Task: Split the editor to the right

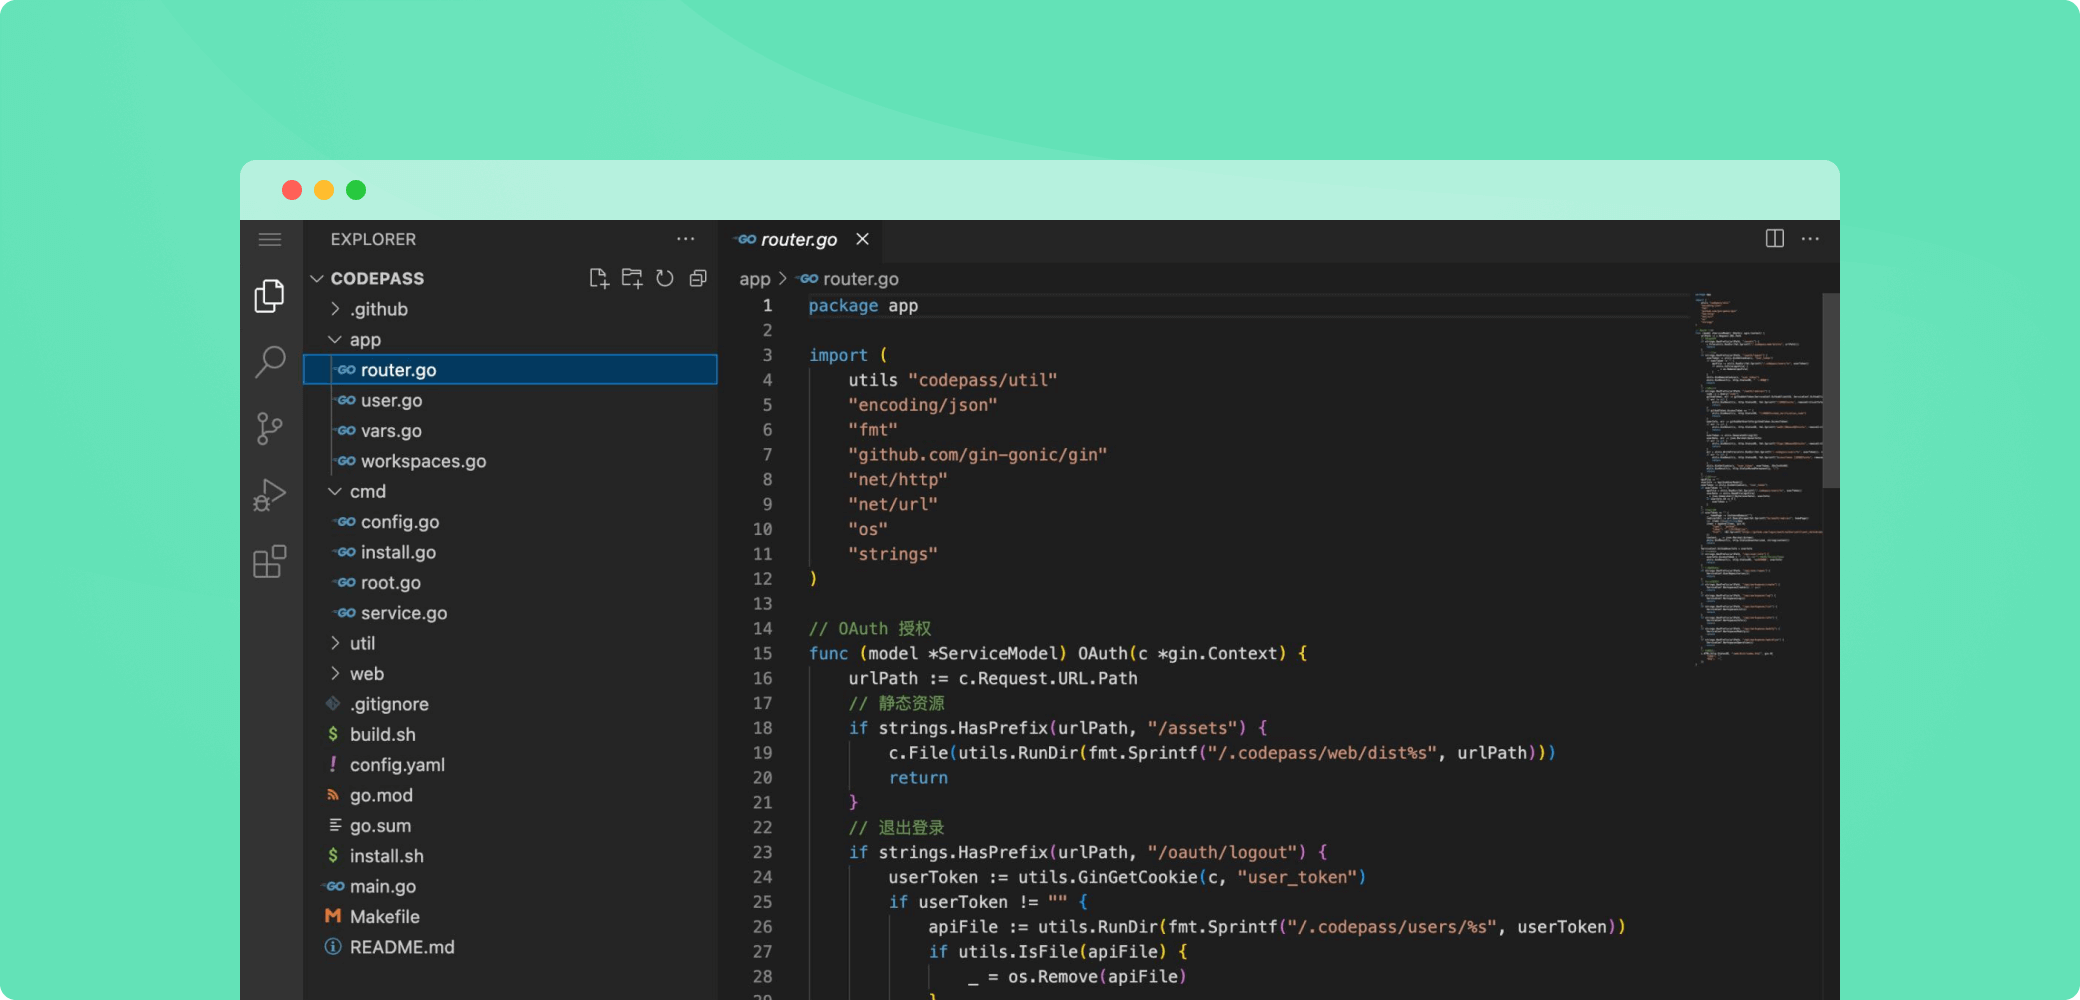Action: coord(1775,238)
